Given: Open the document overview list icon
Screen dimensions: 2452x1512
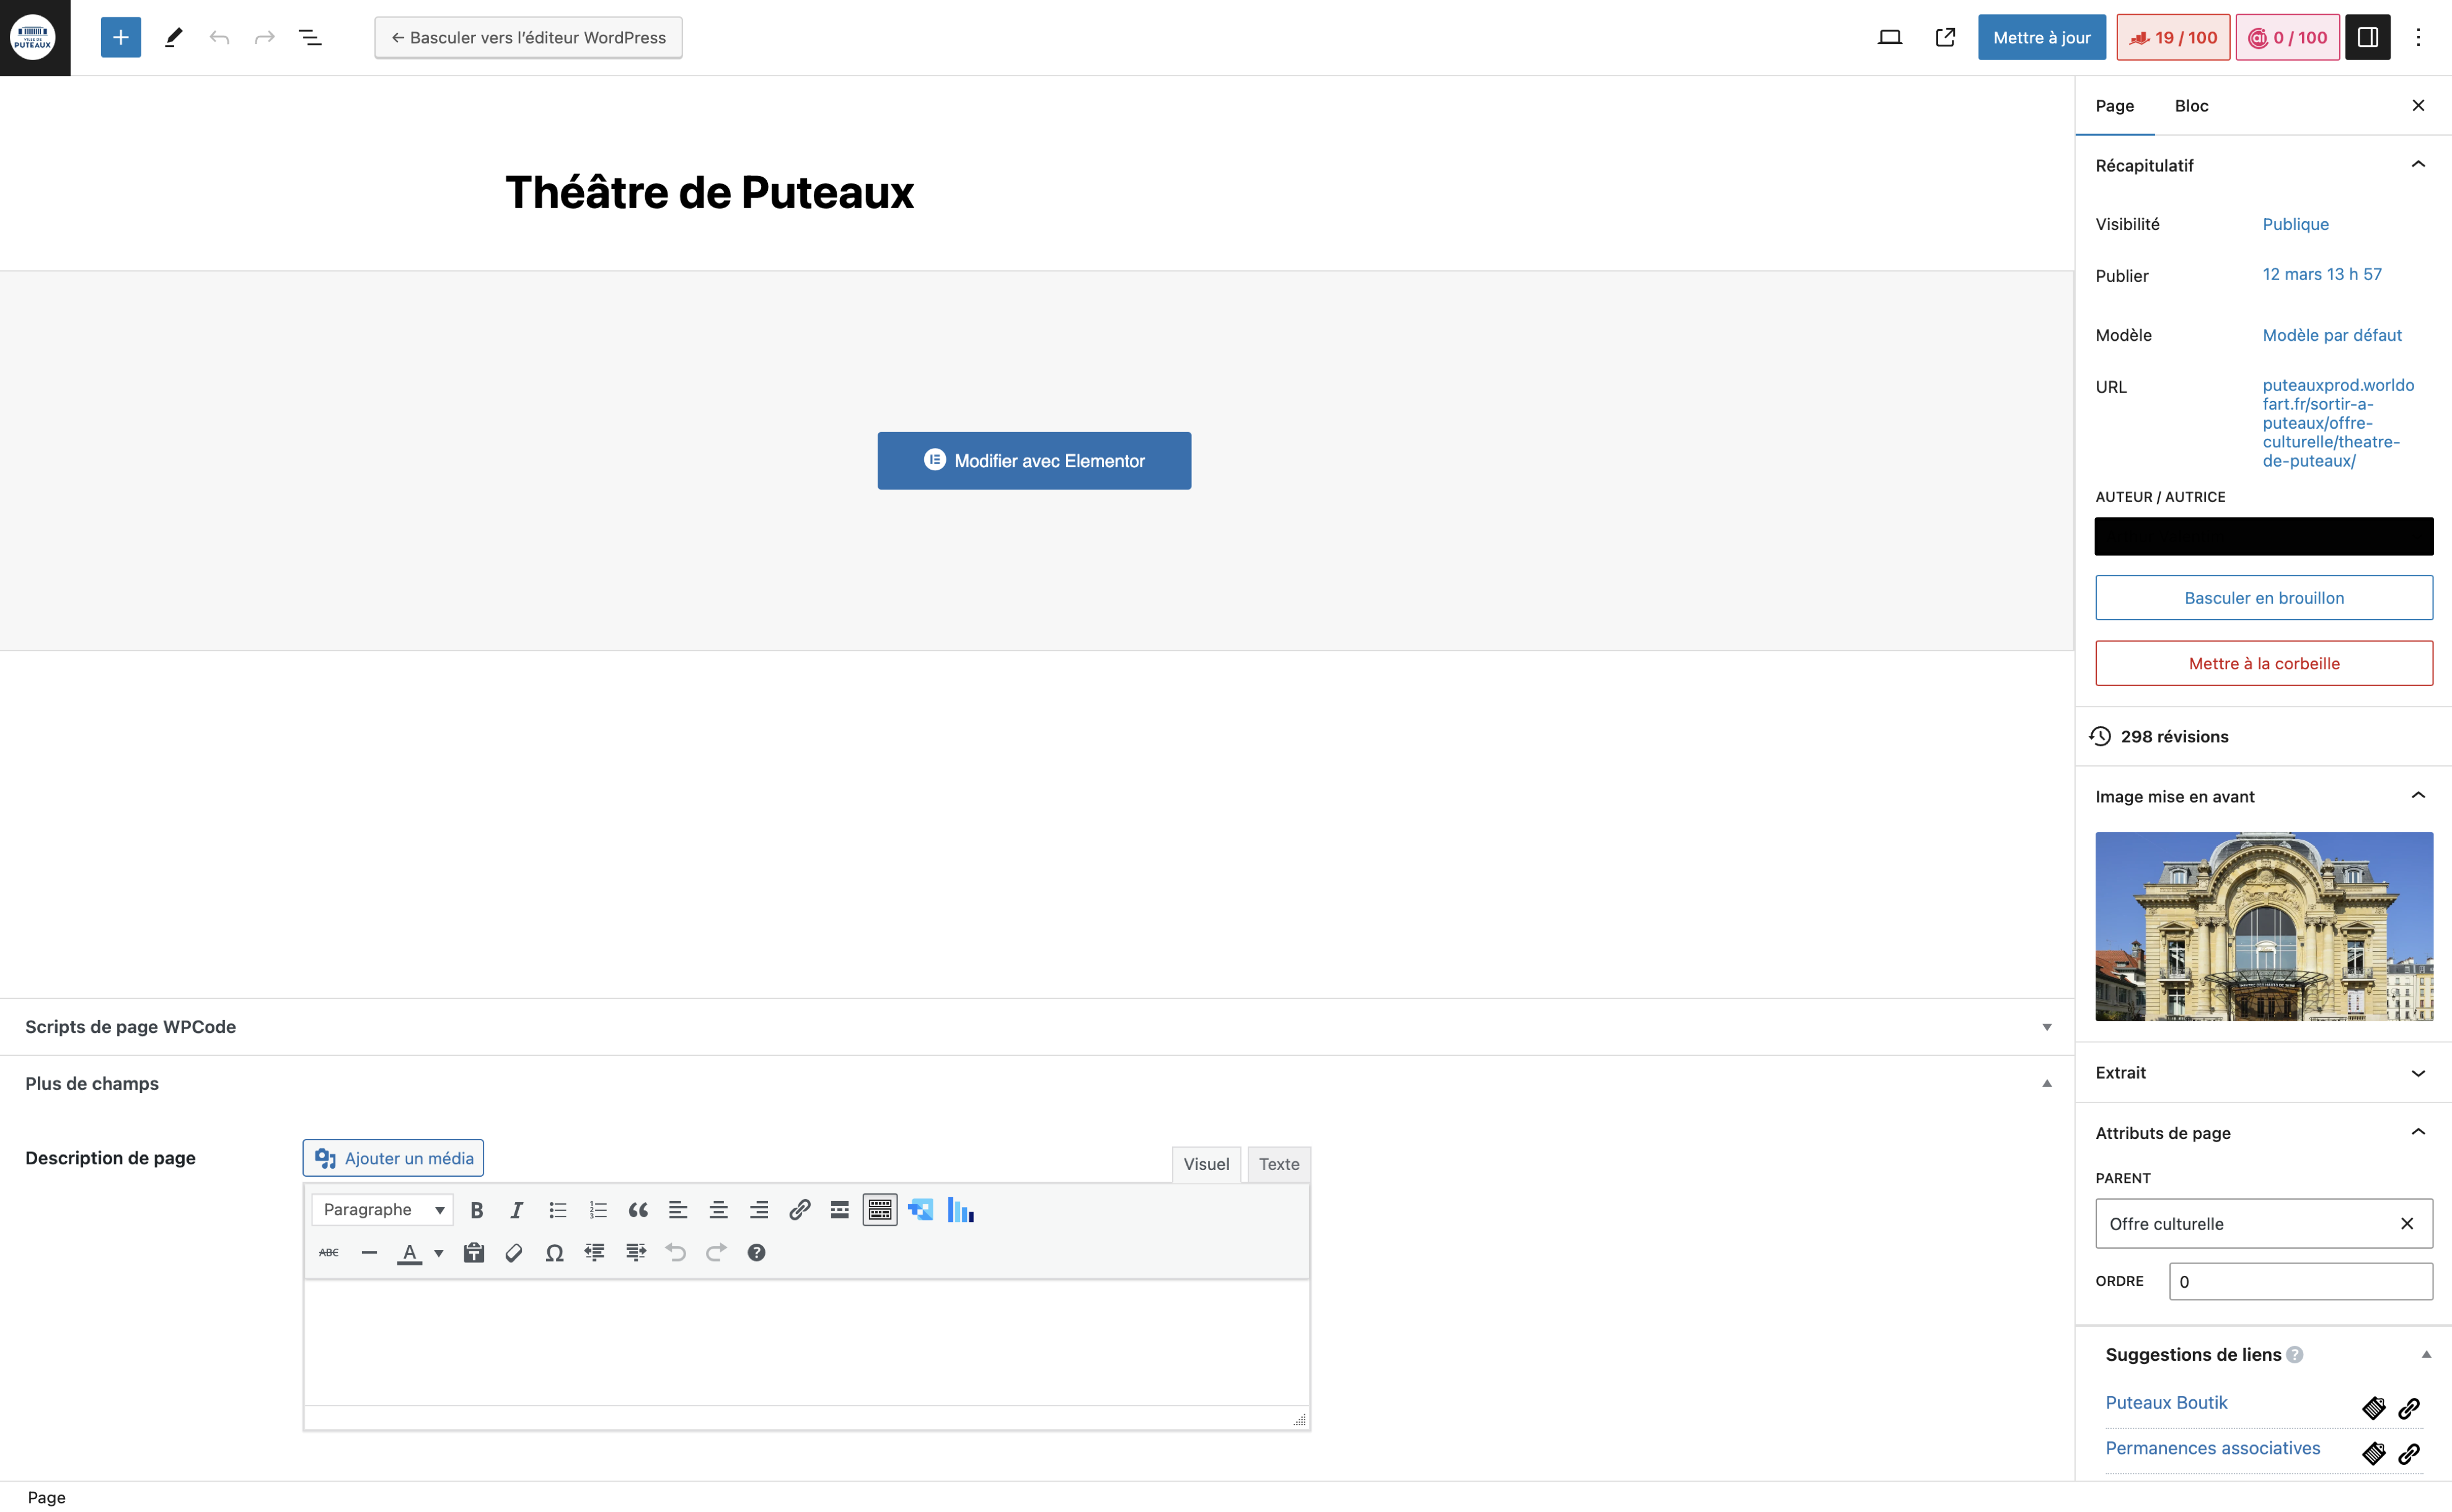Looking at the screenshot, I should click(x=310, y=38).
